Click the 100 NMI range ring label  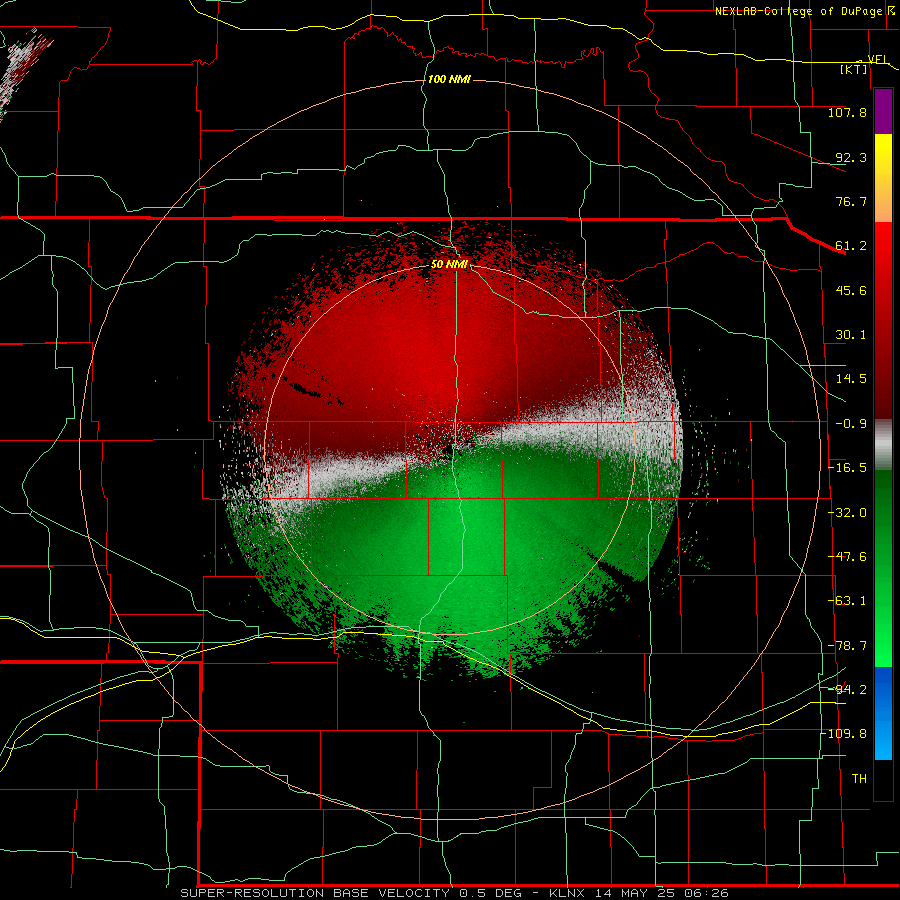[449, 79]
